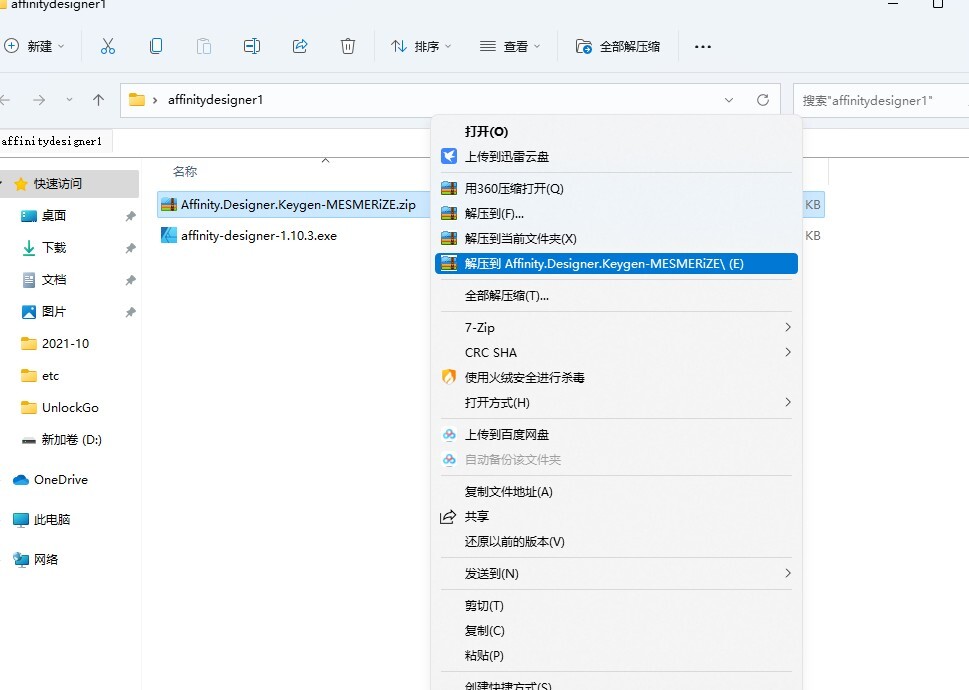Choose 使用火绒安全进行杀毒 menu entry

(524, 377)
